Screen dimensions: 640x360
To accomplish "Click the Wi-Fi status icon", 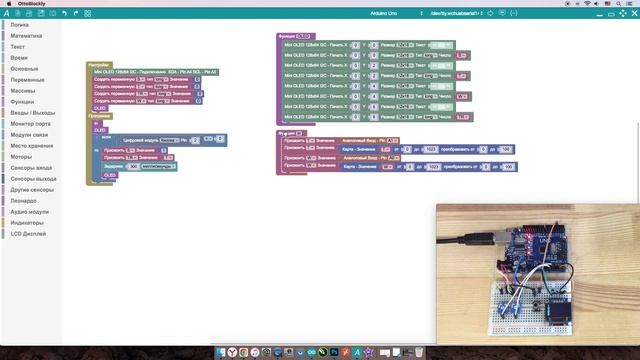I will click(587, 3).
